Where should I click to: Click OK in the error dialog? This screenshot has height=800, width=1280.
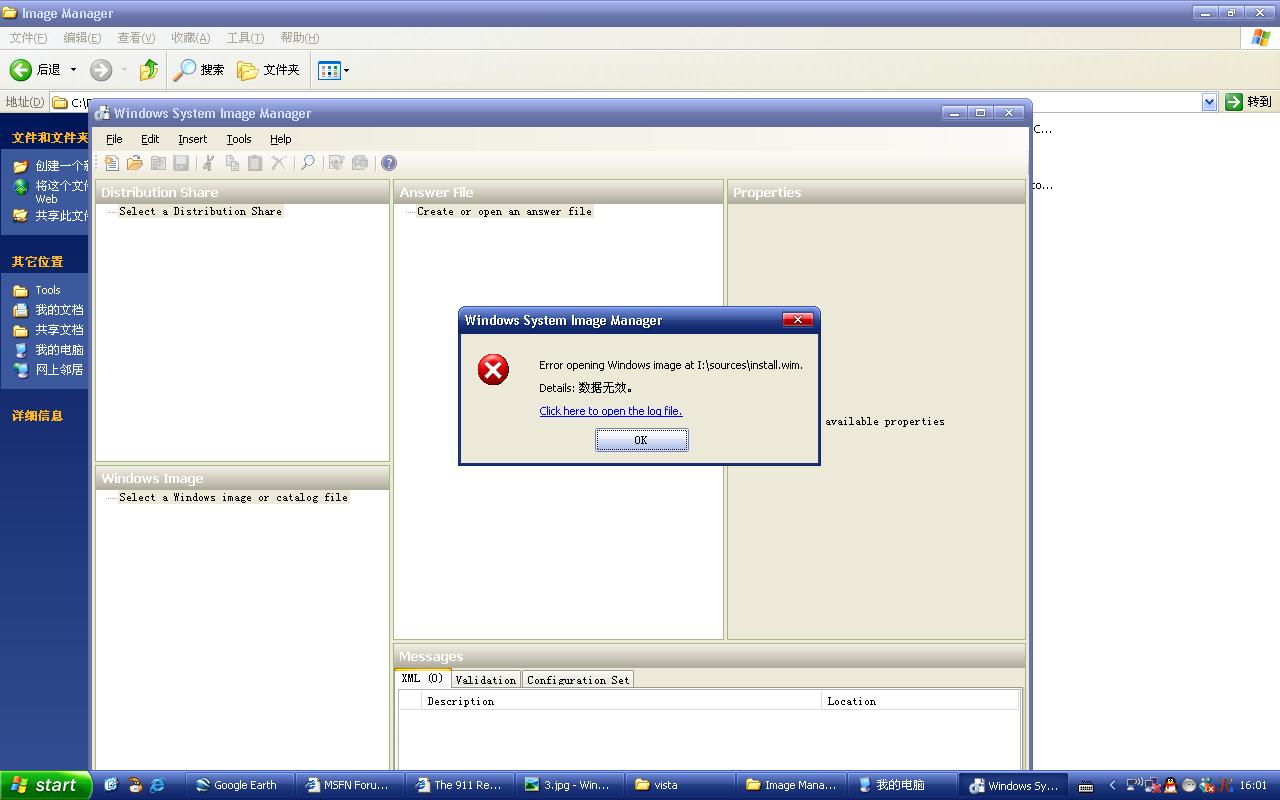click(x=641, y=440)
